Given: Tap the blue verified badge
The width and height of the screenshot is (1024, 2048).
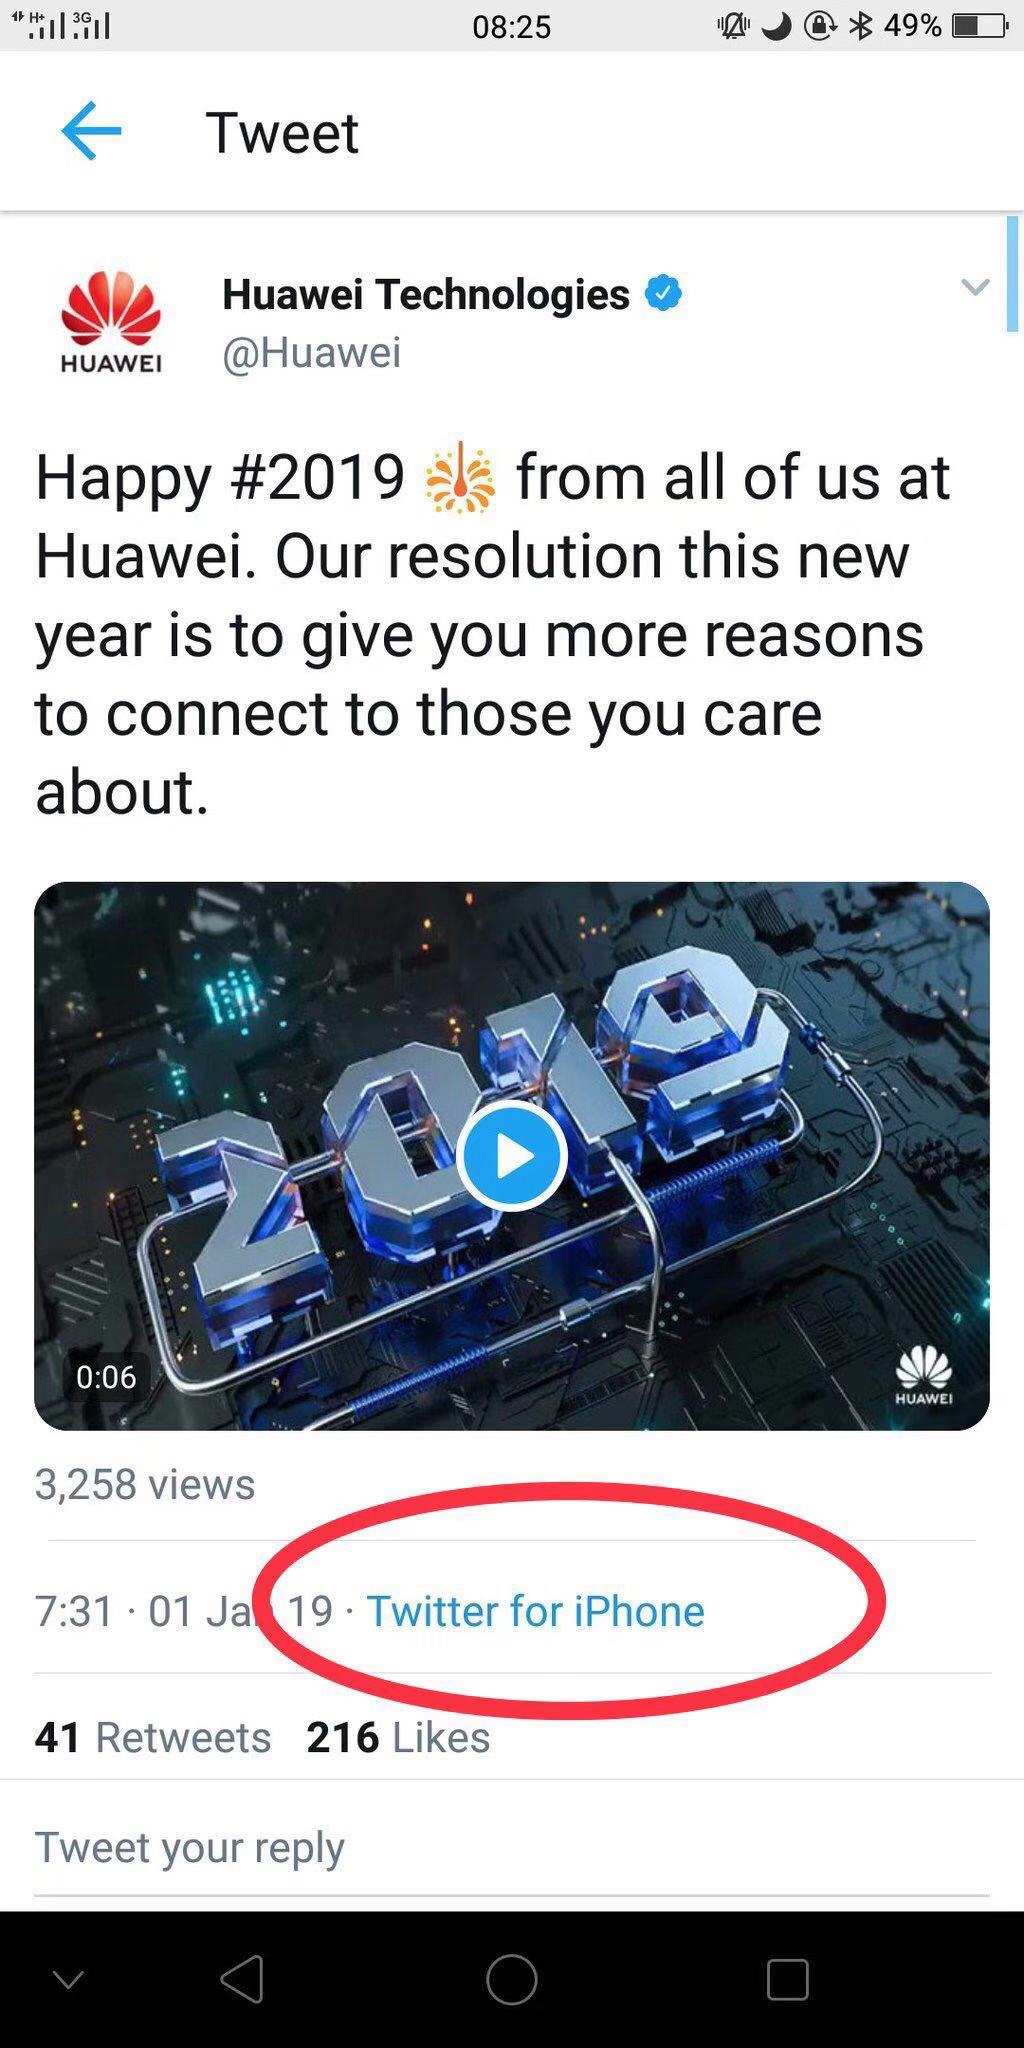Looking at the screenshot, I should click(663, 293).
